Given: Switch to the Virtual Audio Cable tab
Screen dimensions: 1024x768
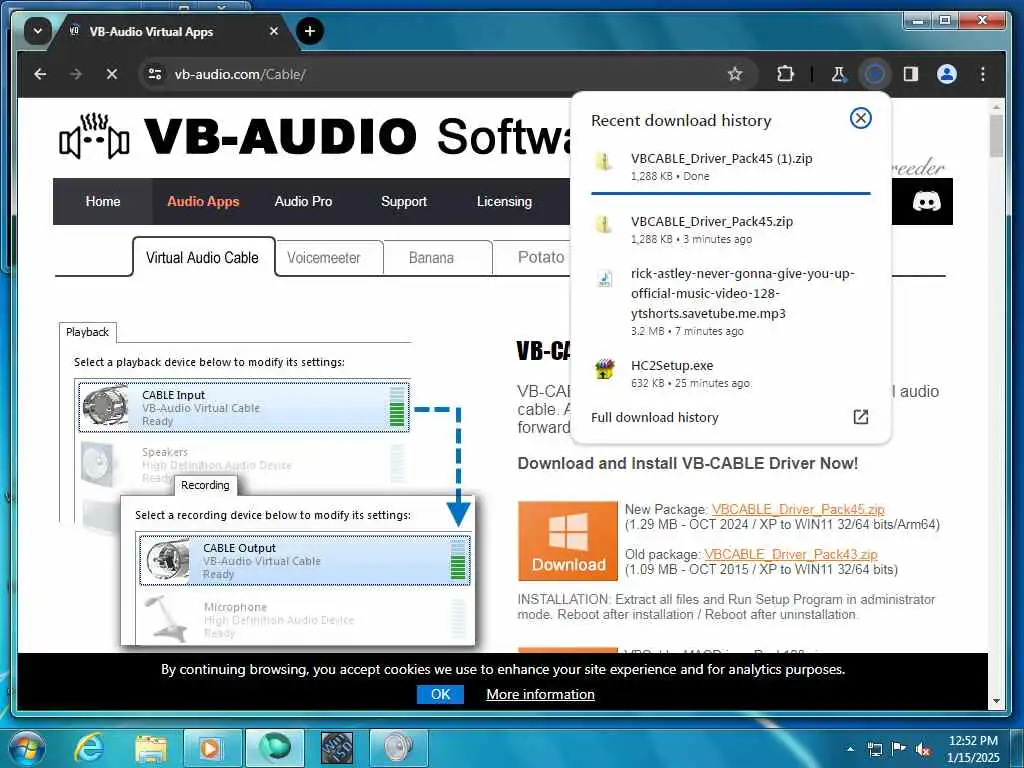Looking at the screenshot, I should [x=202, y=258].
